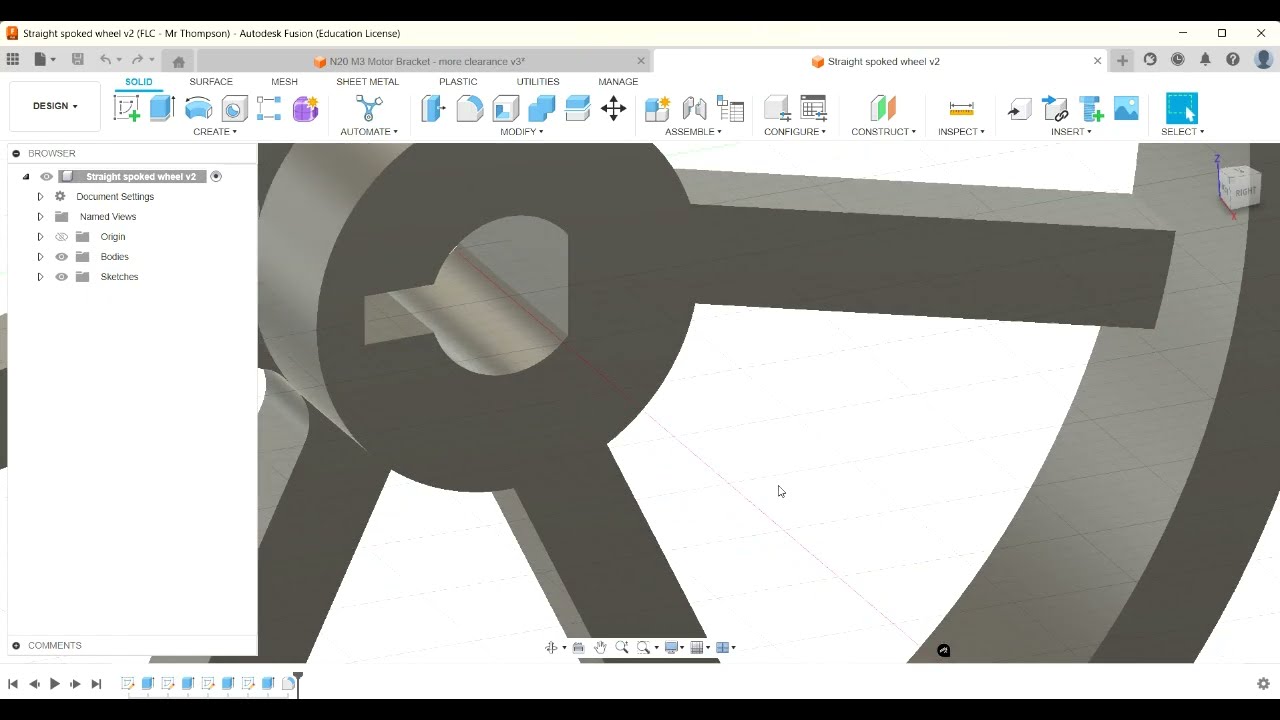Switch to the UTILITIES tab
Viewport: 1280px width, 720px height.
(x=538, y=82)
